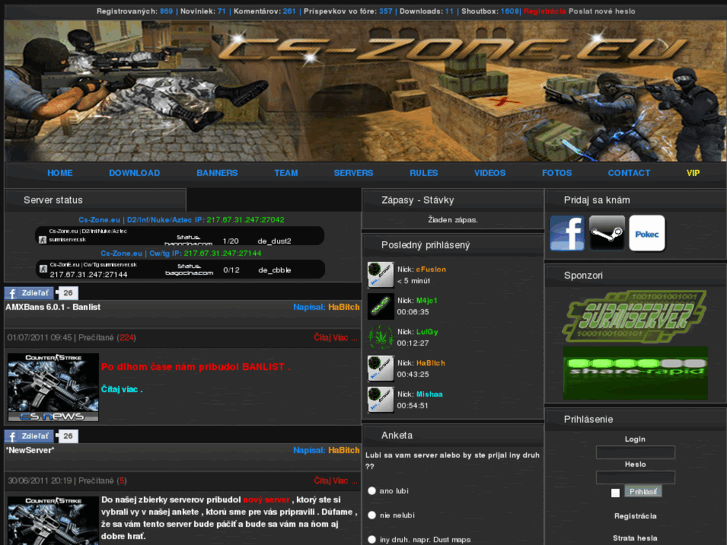
Task: Open the Steam group icon
Action: pos(607,233)
